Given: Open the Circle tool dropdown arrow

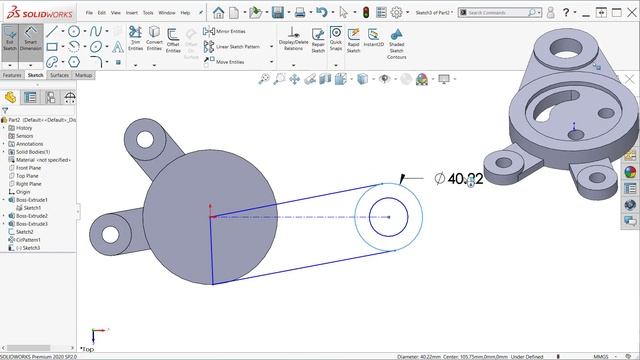Looking at the screenshot, I should [85, 31].
